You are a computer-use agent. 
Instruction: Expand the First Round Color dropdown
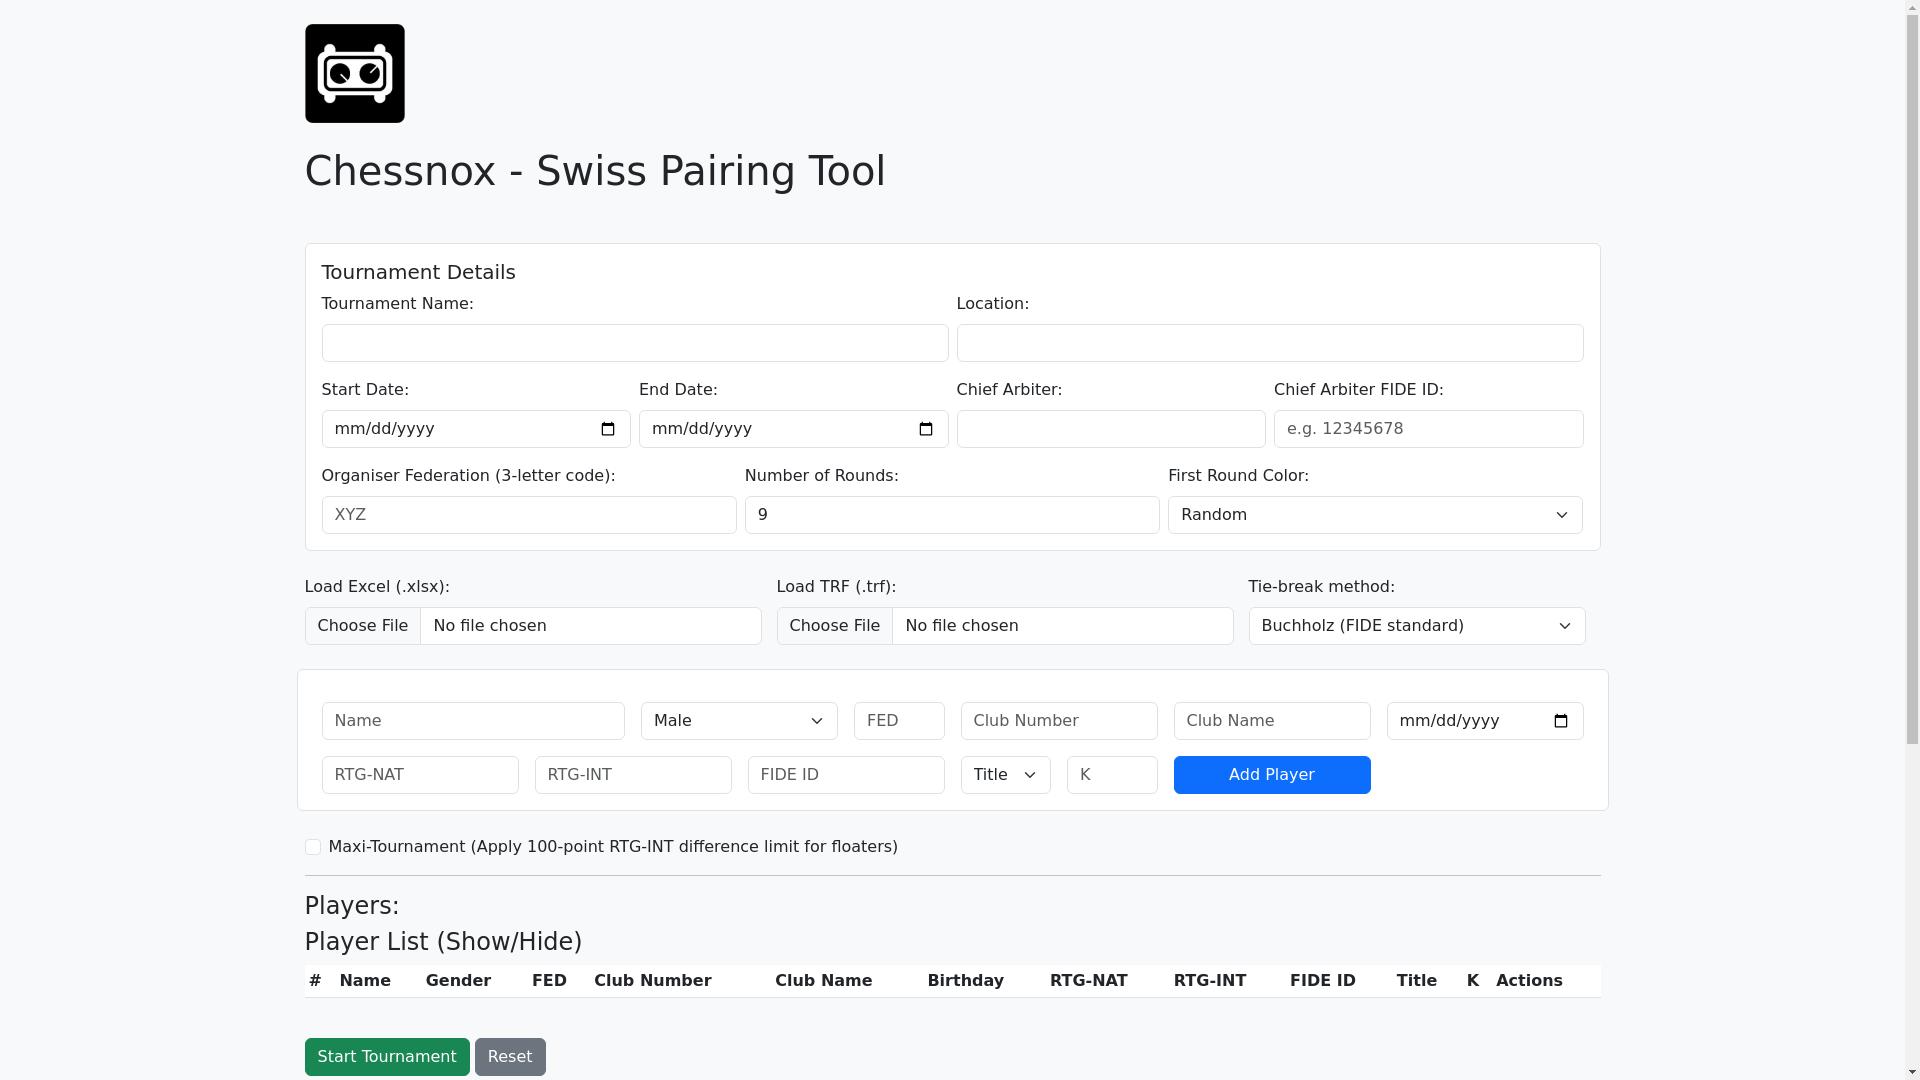point(1375,515)
